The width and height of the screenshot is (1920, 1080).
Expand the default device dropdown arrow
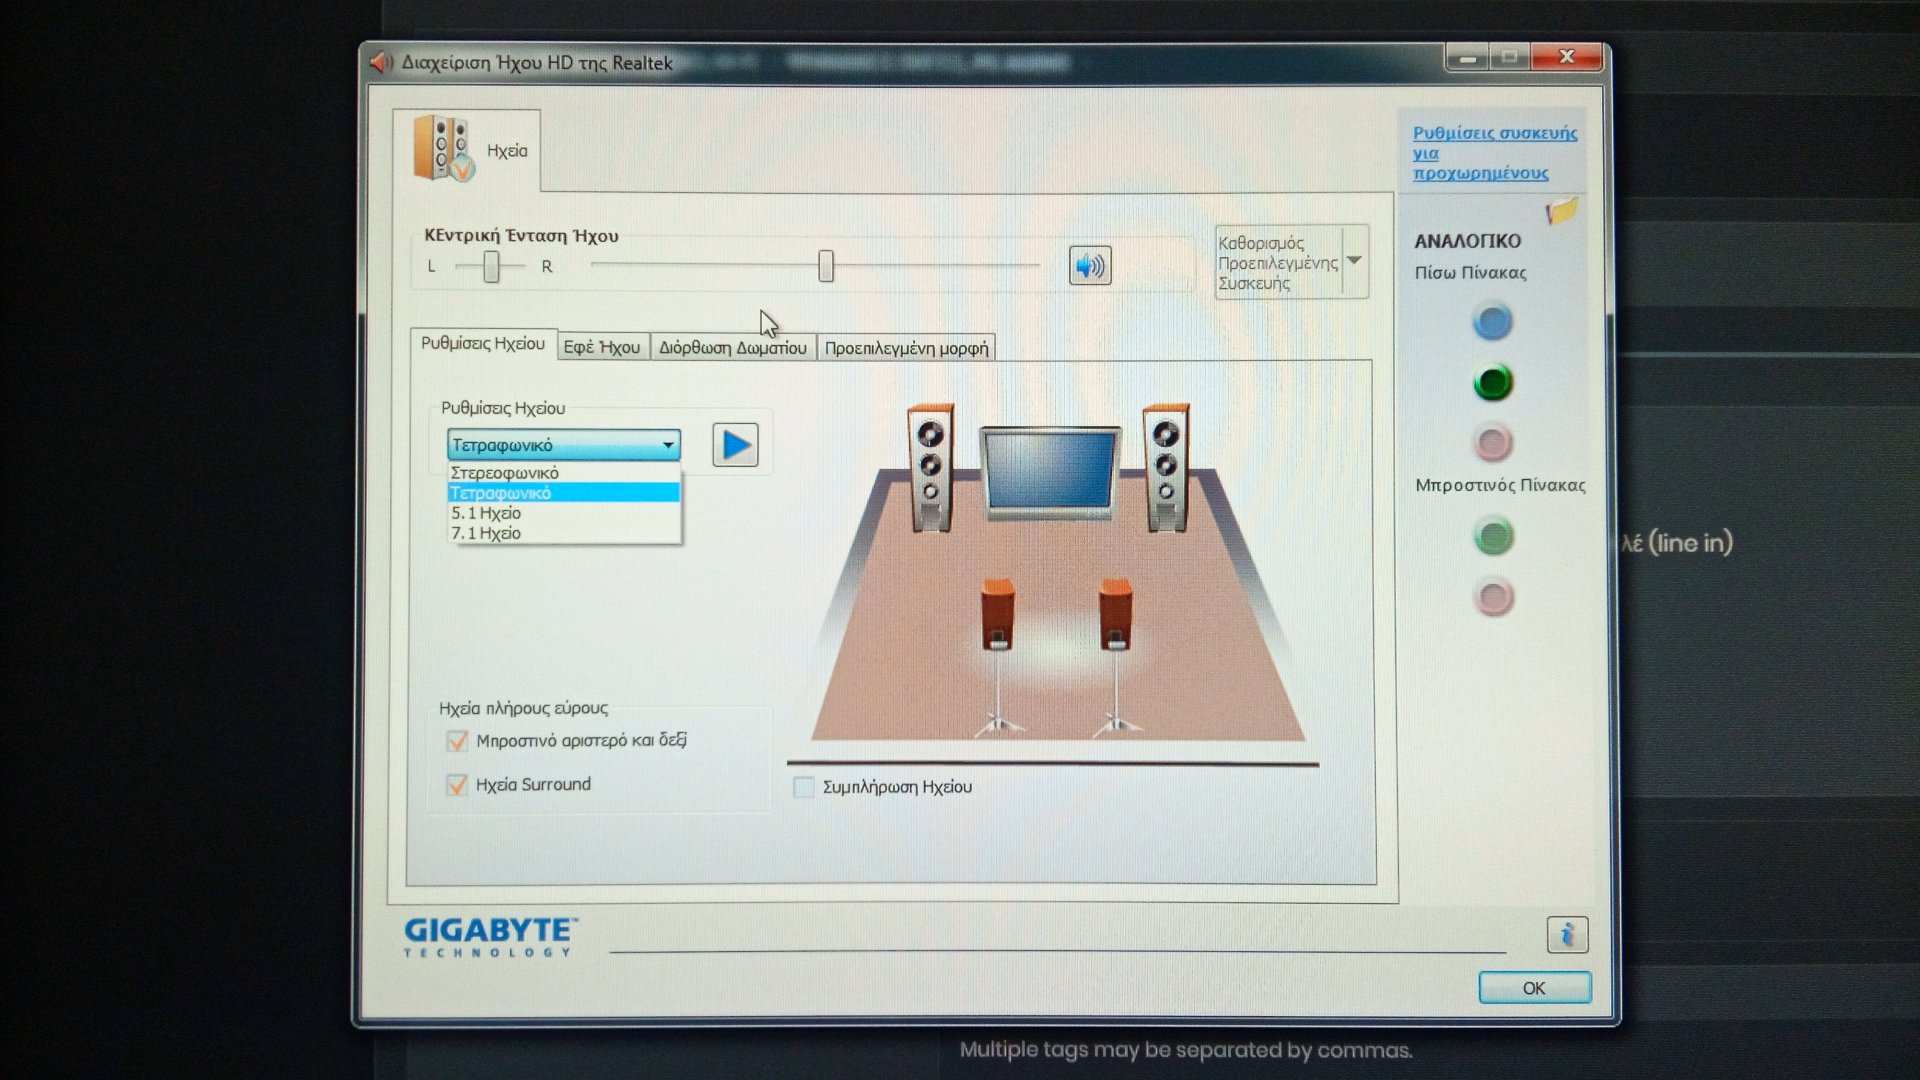click(1355, 261)
